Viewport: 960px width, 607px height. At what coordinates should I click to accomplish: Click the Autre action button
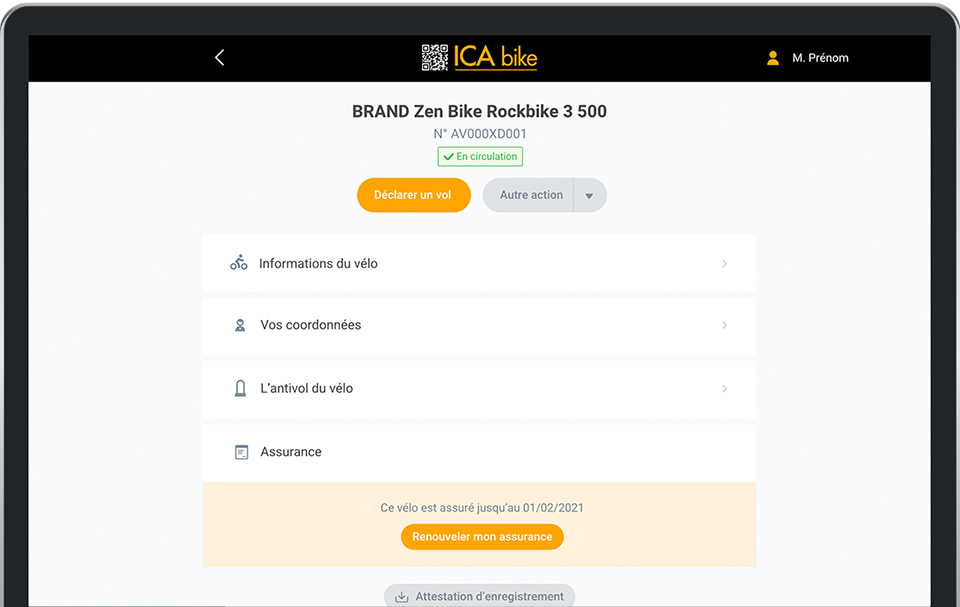(528, 195)
